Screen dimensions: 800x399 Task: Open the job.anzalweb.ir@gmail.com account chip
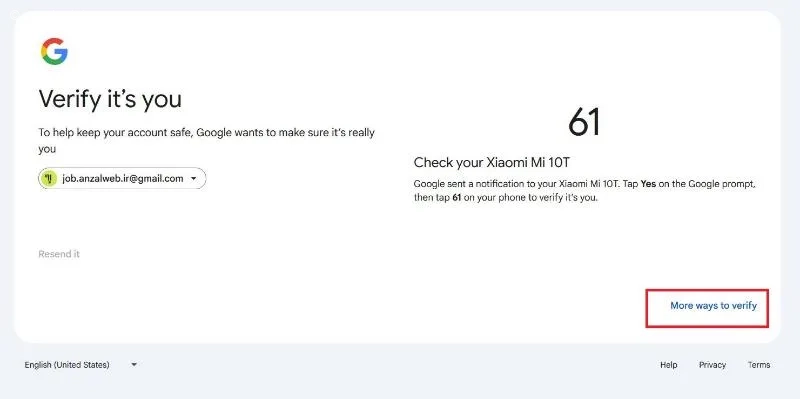[x=122, y=179]
